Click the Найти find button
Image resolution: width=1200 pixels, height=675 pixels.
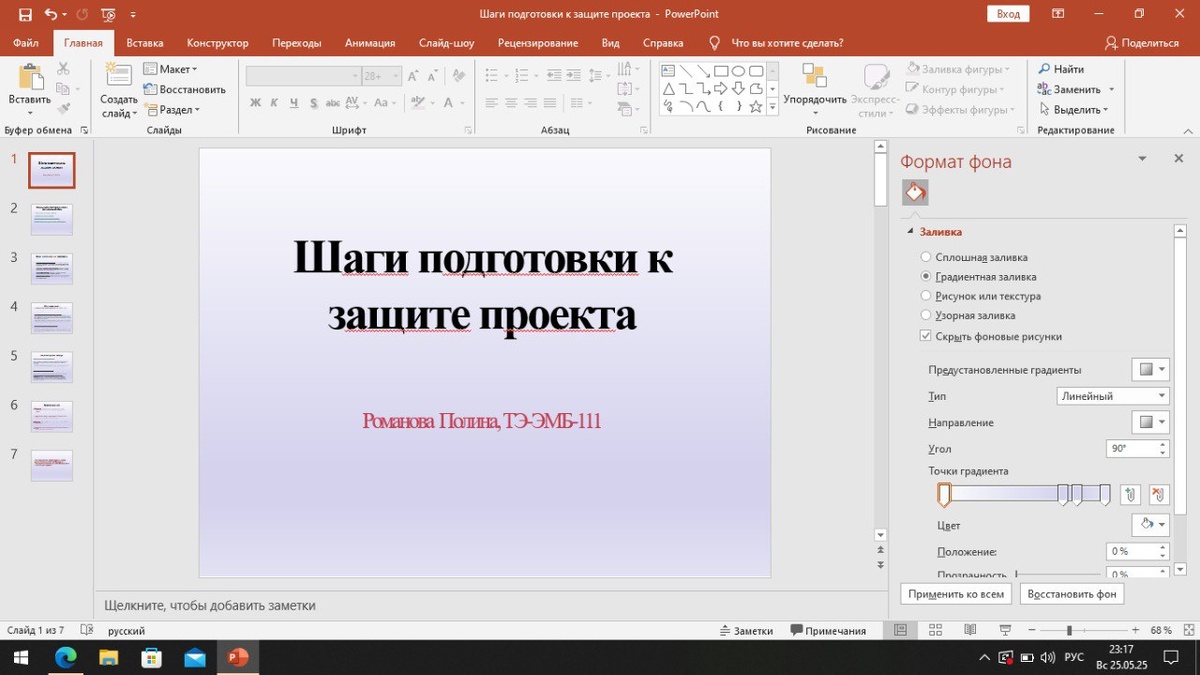point(1061,69)
